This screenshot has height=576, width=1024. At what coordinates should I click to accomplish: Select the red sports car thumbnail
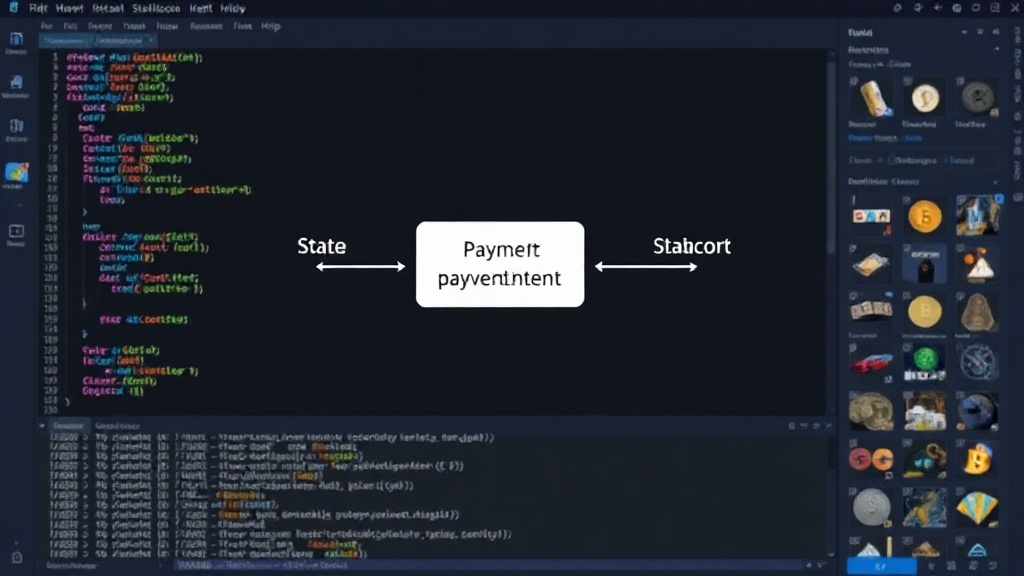872,363
